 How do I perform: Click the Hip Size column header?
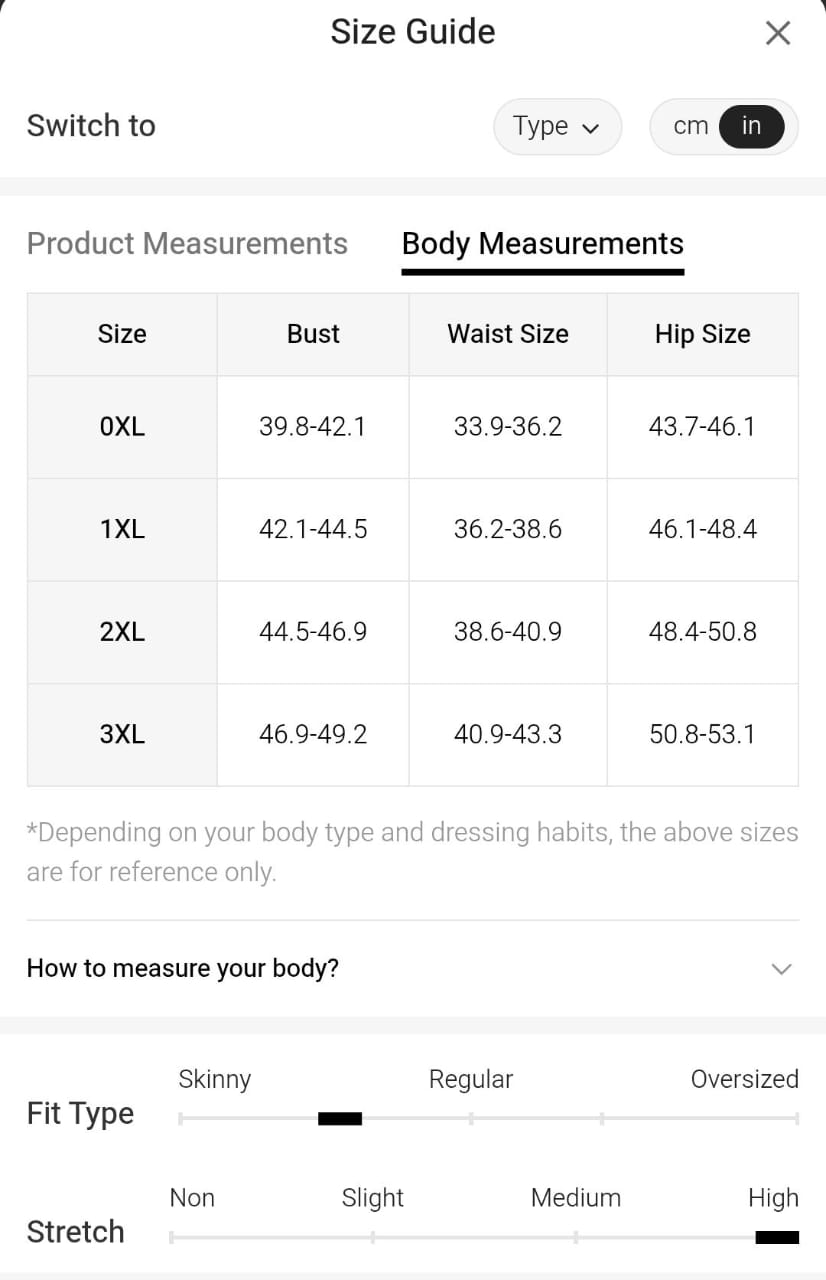(x=702, y=334)
